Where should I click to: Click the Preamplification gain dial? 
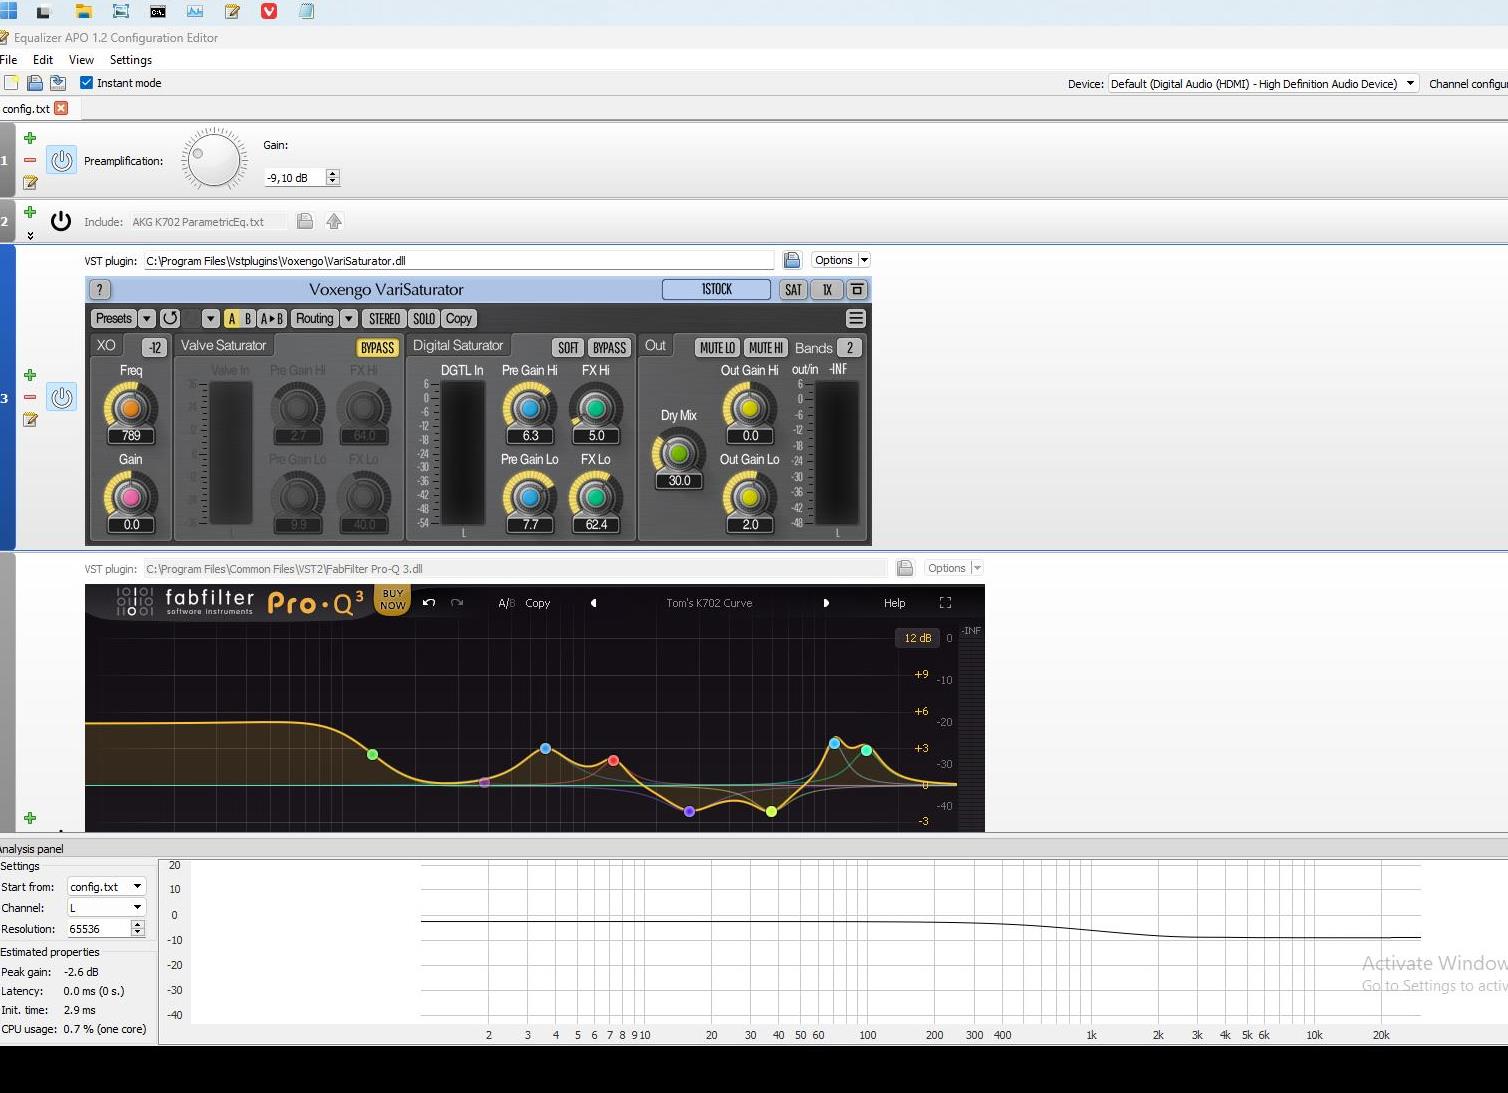pyautogui.click(x=214, y=160)
